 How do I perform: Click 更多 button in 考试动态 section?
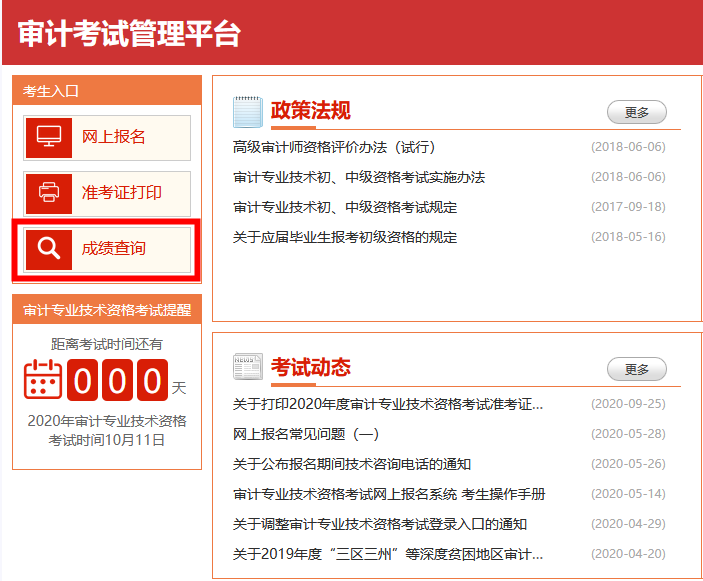pos(636,369)
